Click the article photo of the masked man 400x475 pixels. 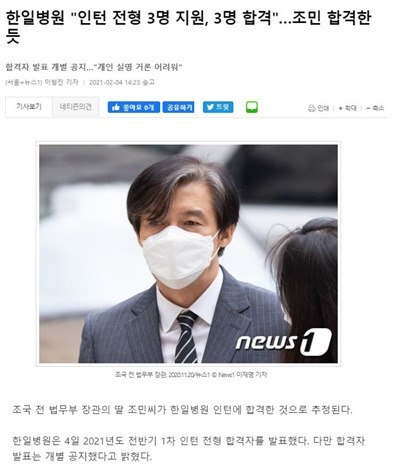[x=188, y=254]
